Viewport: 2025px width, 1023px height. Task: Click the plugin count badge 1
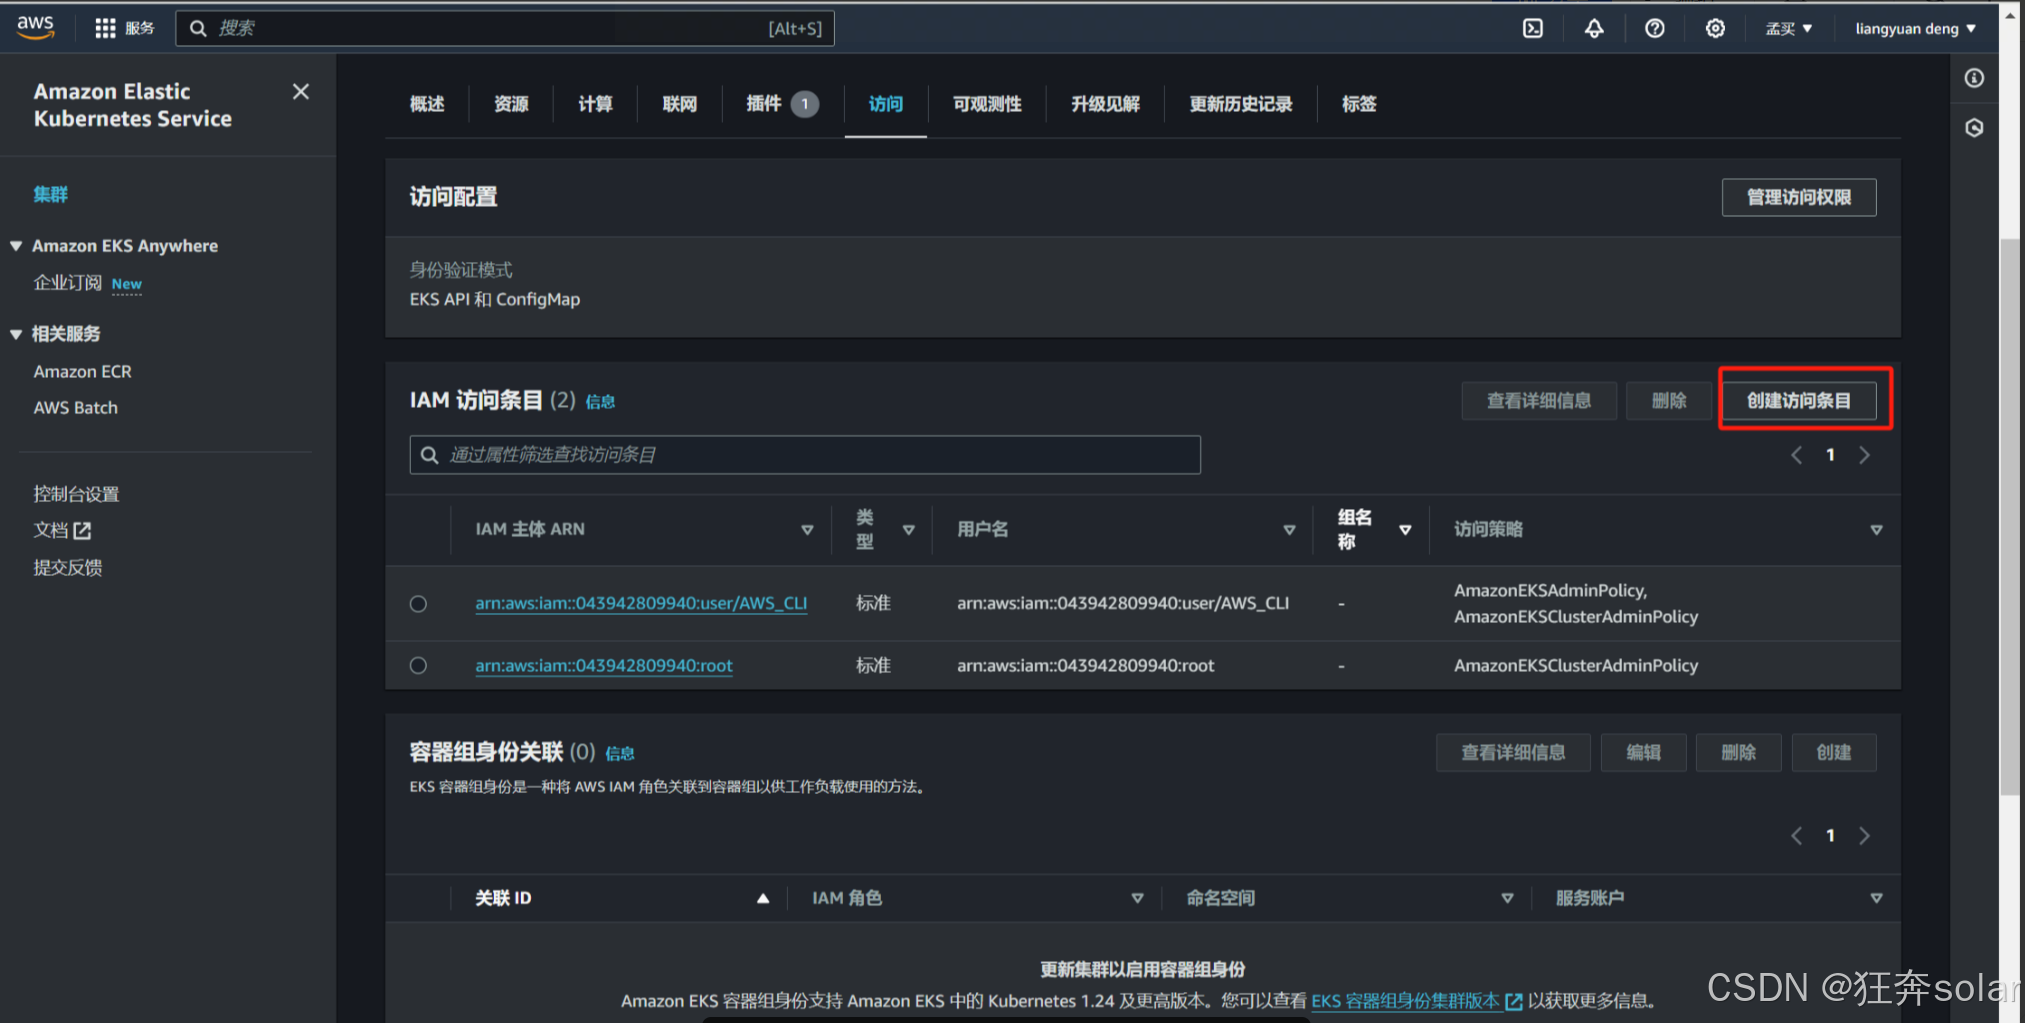[x=805, y=104]
